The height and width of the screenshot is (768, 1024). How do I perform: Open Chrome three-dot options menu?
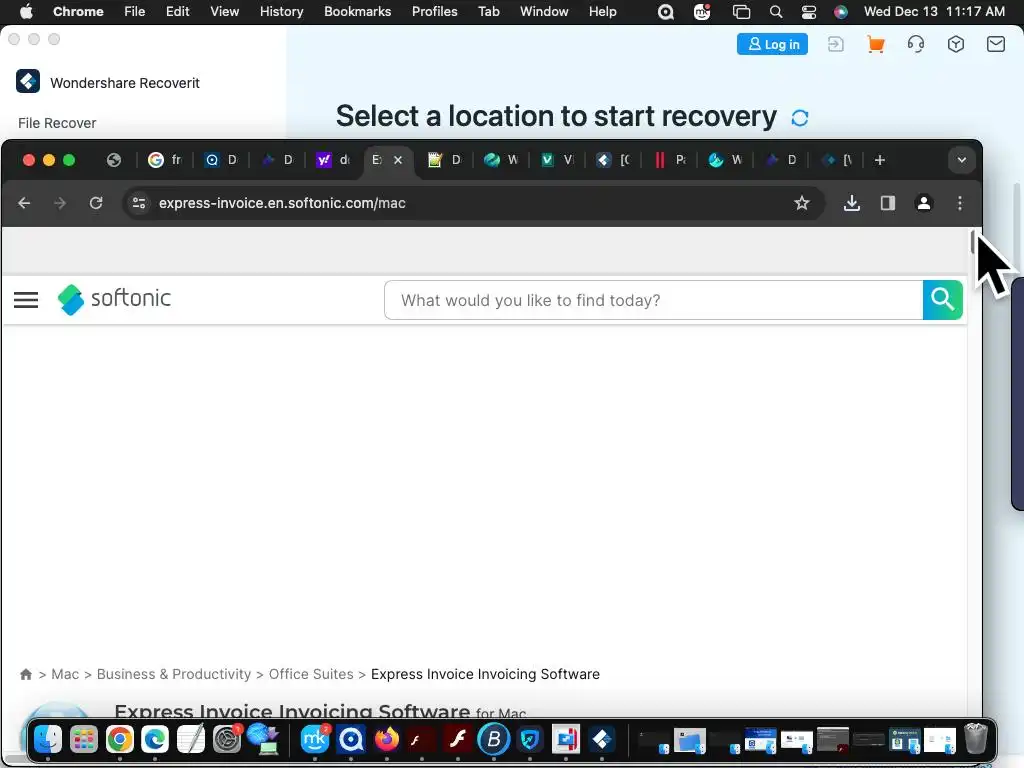click(959, 203)
